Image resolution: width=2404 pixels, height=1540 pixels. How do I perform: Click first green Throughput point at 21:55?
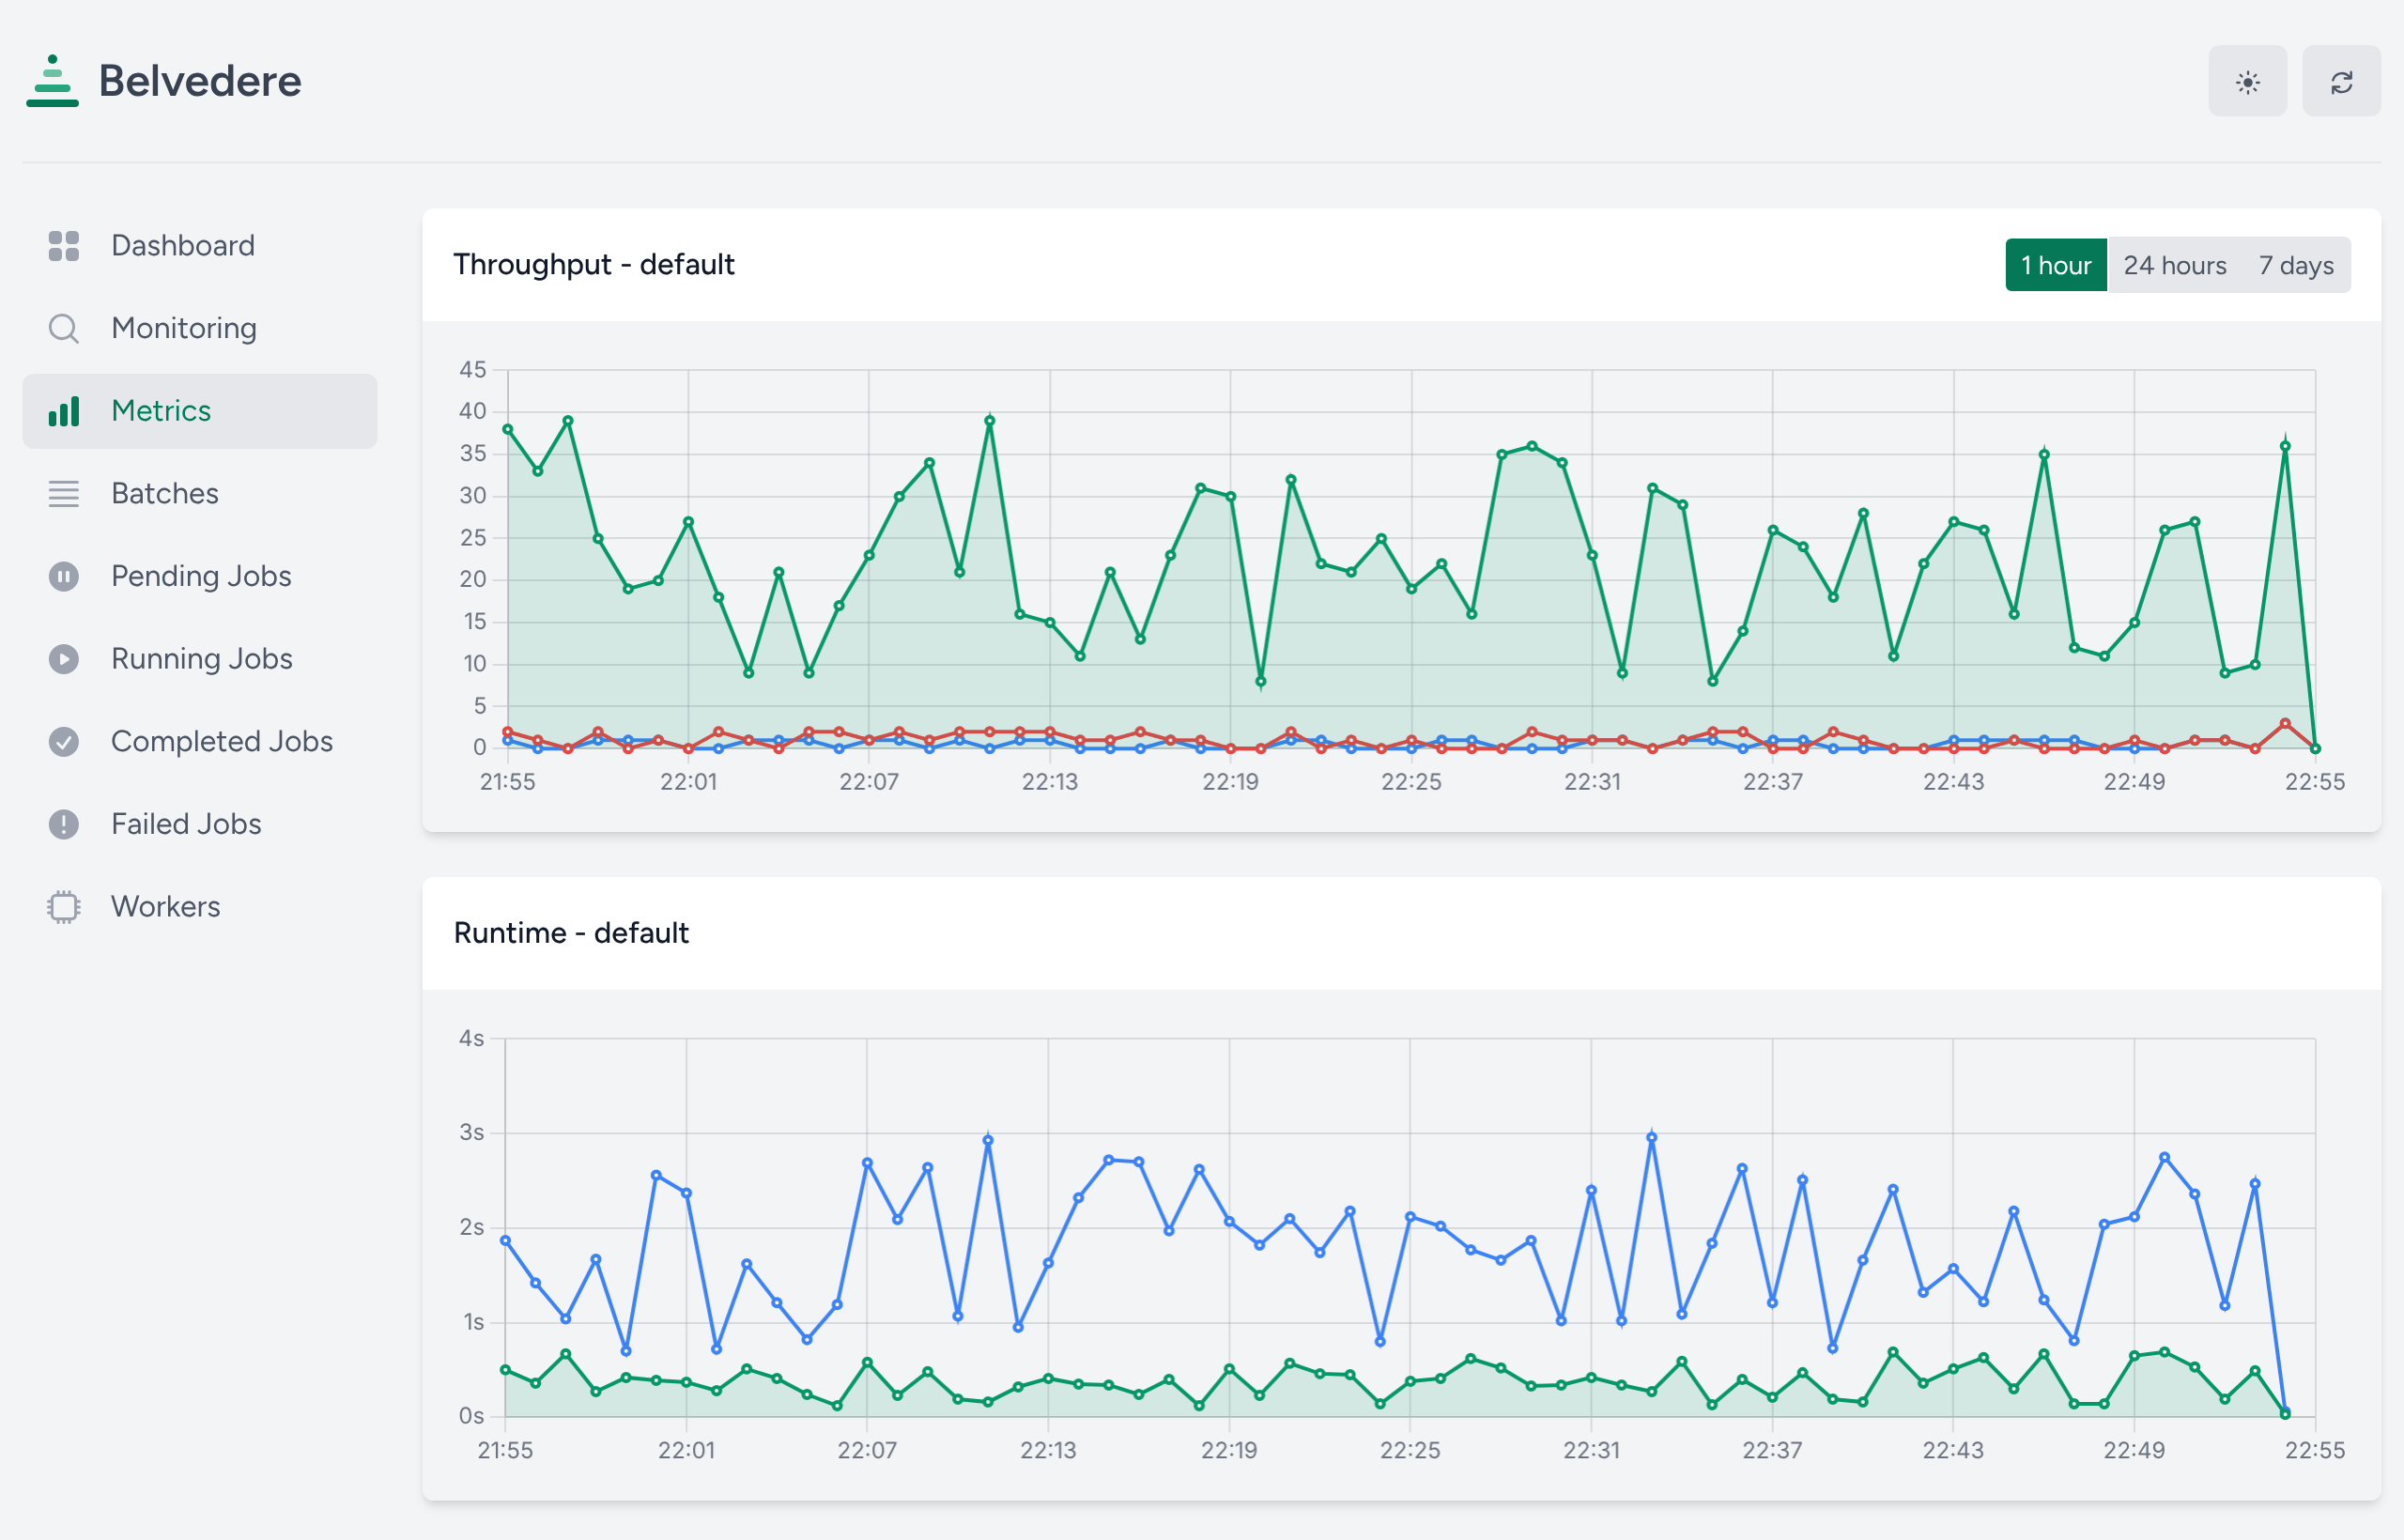pos(508,430)
